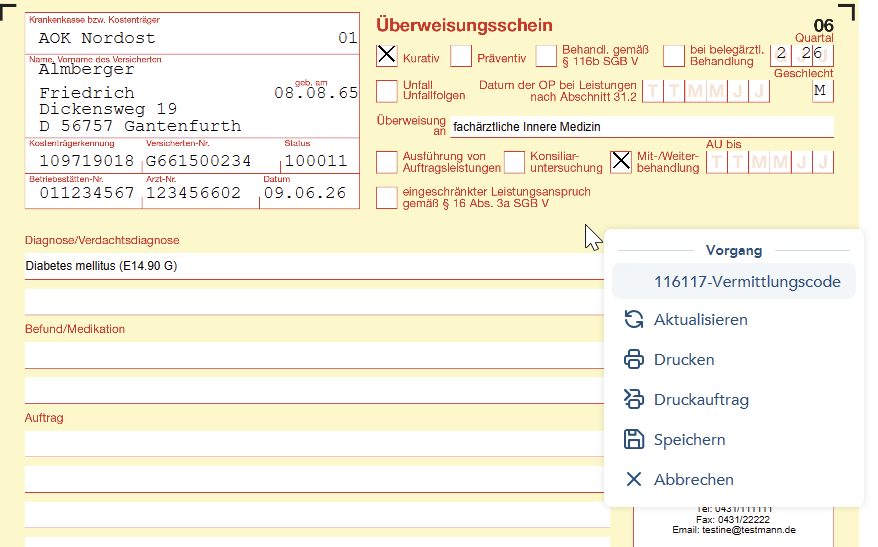This screenshot has height=547, width=878.
Task: Click the AU bis date field
Action: [770, 162]
